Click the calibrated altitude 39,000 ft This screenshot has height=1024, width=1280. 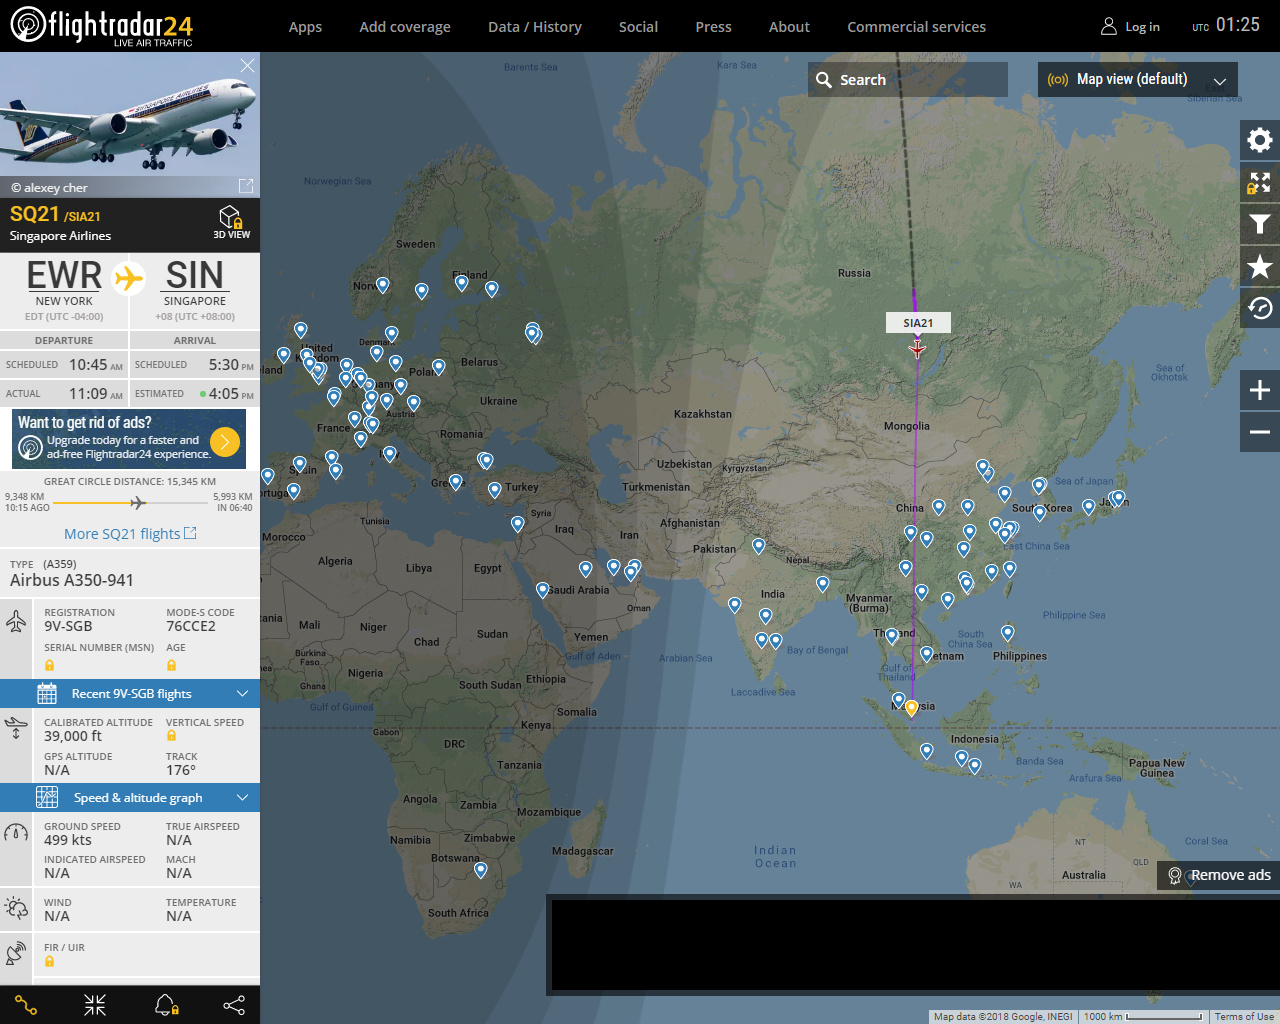(x=73, y=736)
